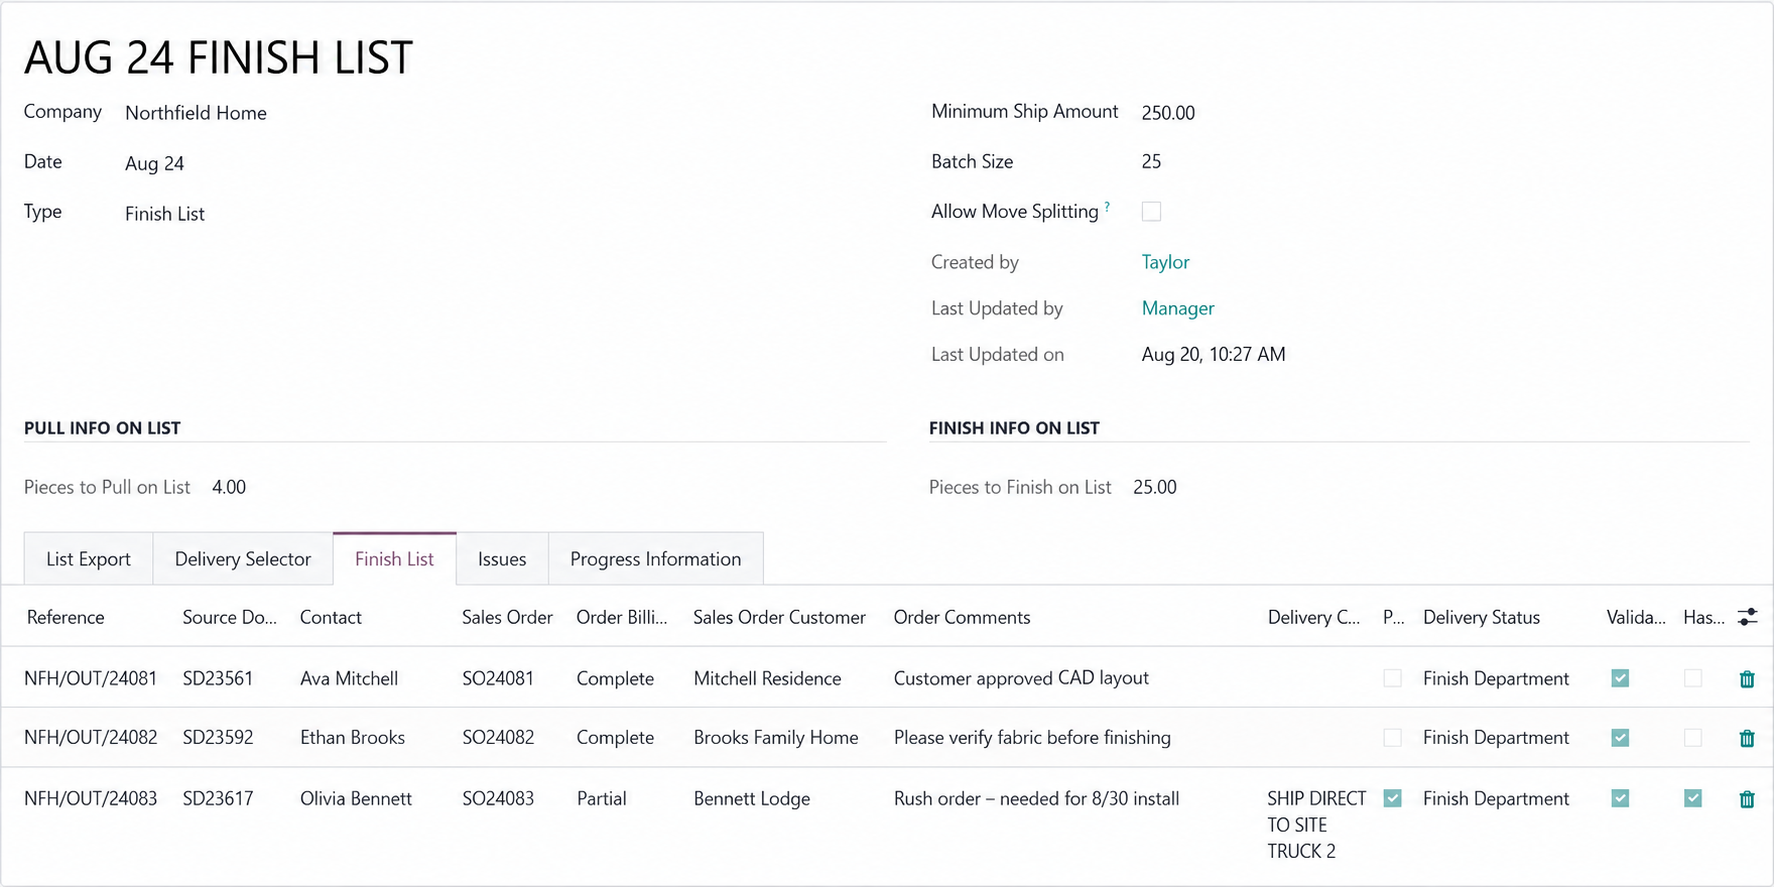Toggle Validated checkbox in NFH/OUT/24081 row
Image resolution: width=1774 pixels, height=887 pixels.
(x=1620, y=678)
